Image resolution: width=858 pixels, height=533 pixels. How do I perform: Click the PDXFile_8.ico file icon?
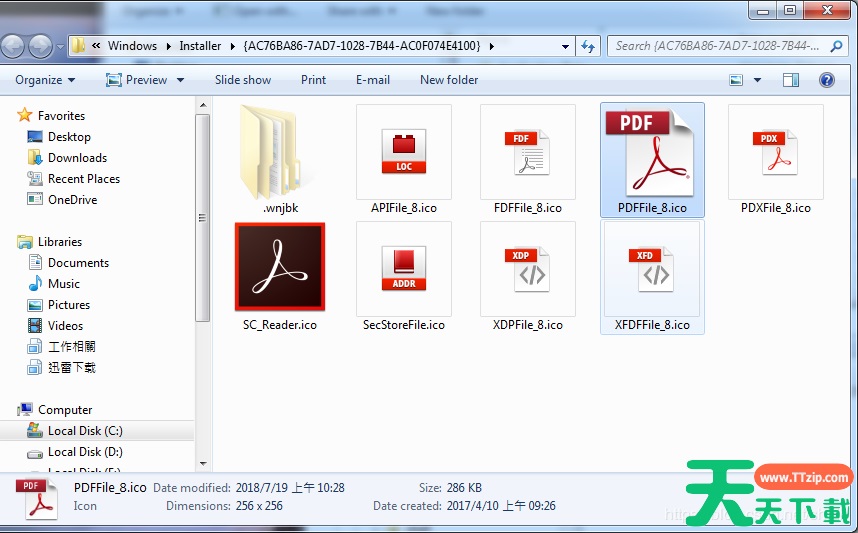(775, 153)
